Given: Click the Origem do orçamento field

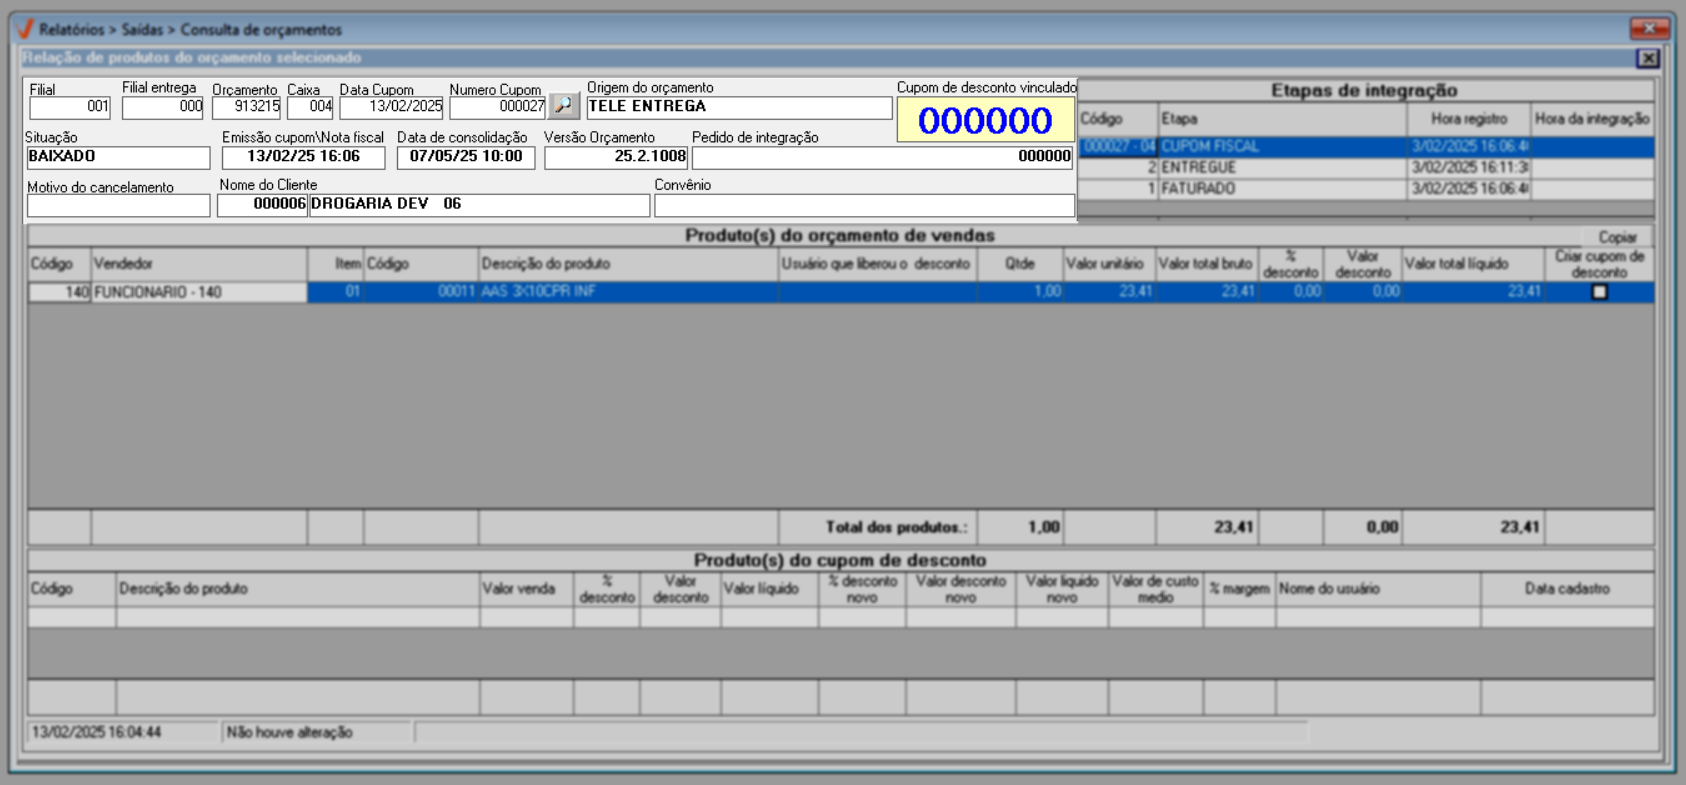Looking at the screenshot, I should tap(738, 107).
